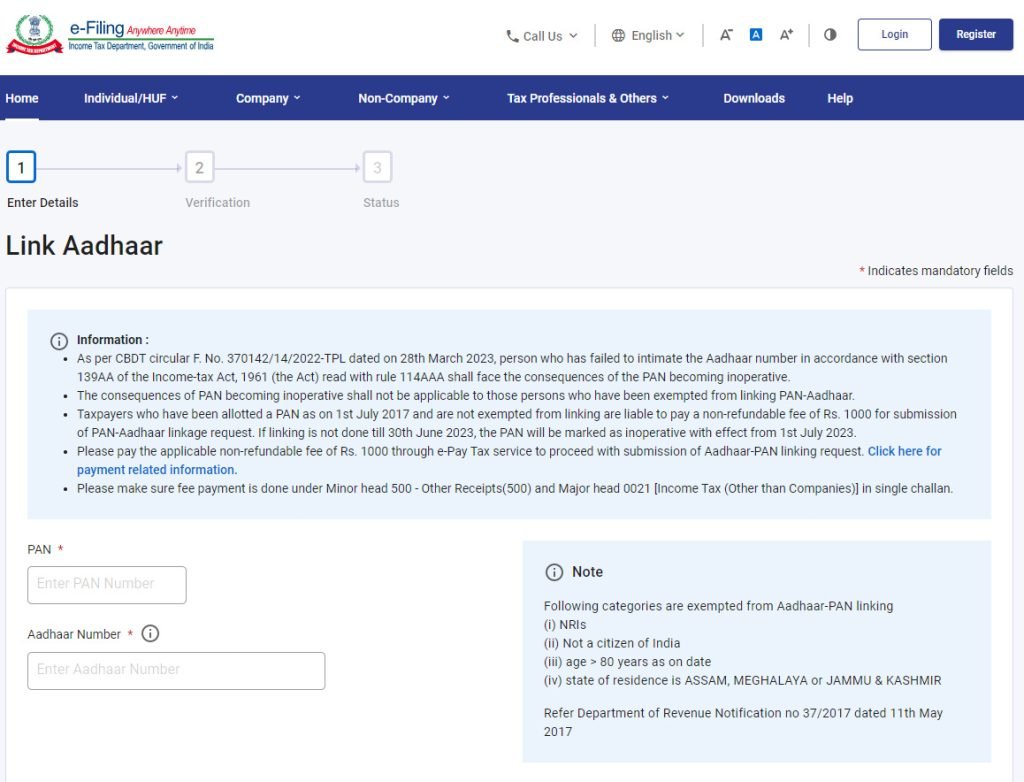Click the state of residence exemption line
The height and width of the screenshot is (782, 1024).
(x=743, y=680)
